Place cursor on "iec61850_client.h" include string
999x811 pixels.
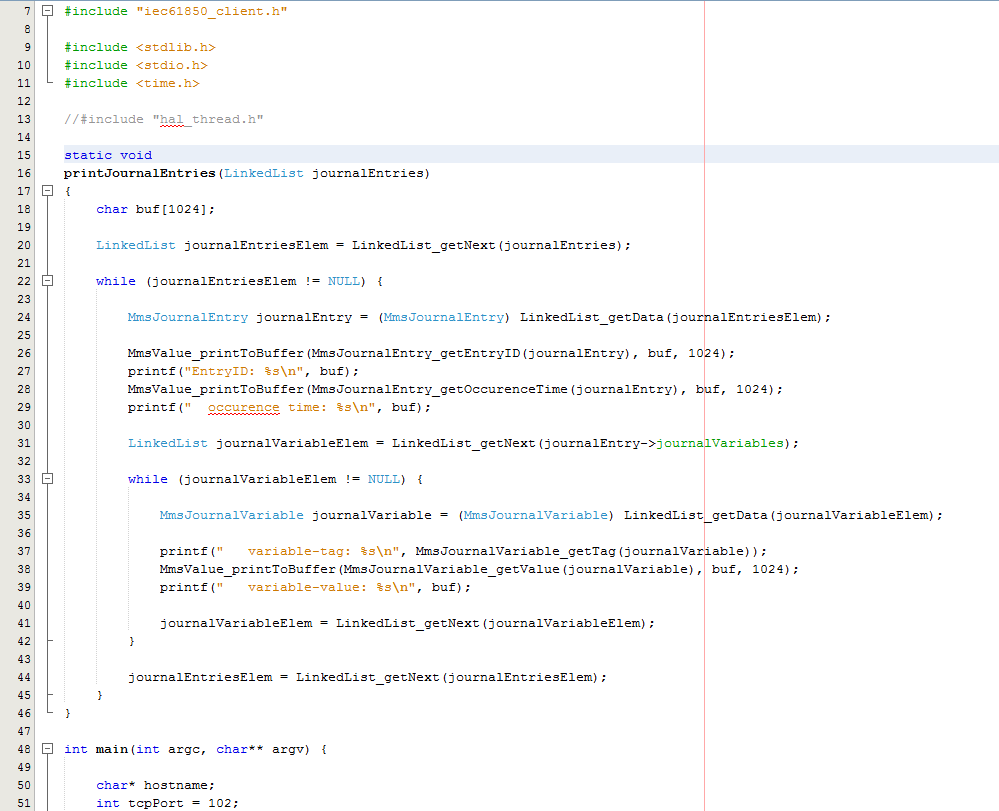(x=212, y=11)
